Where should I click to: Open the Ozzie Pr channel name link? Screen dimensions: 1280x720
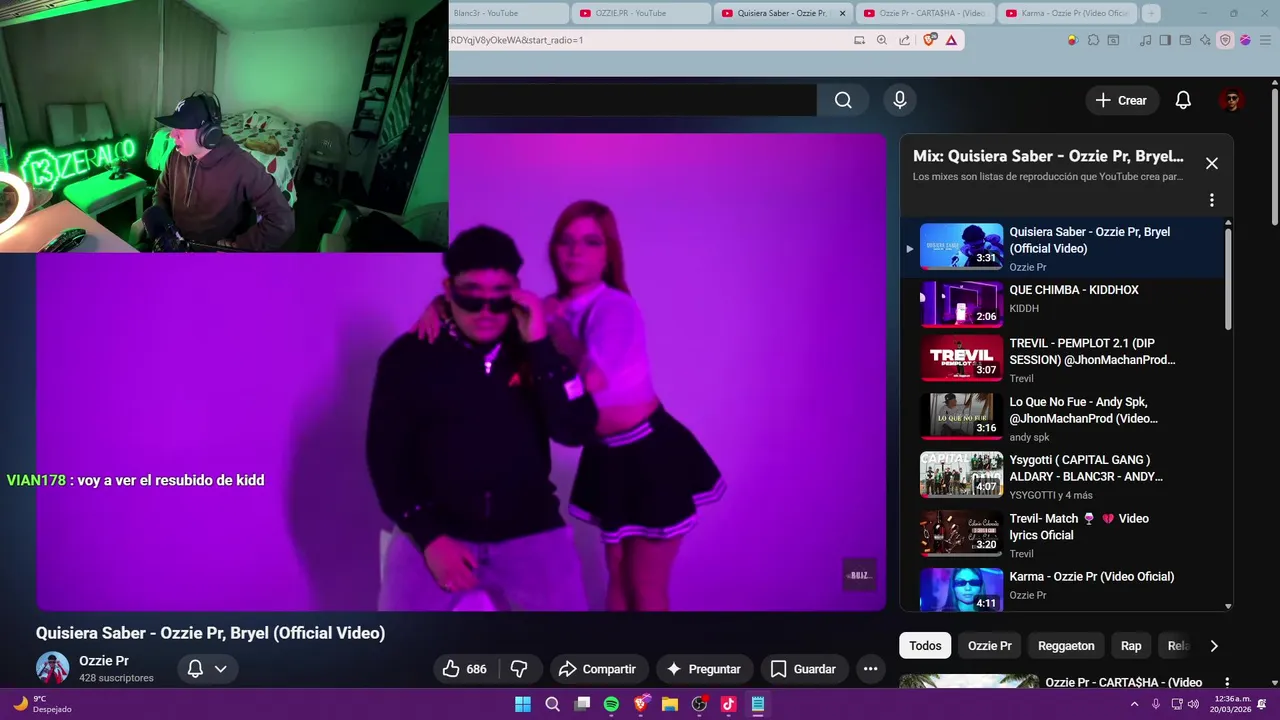(104, 661)
